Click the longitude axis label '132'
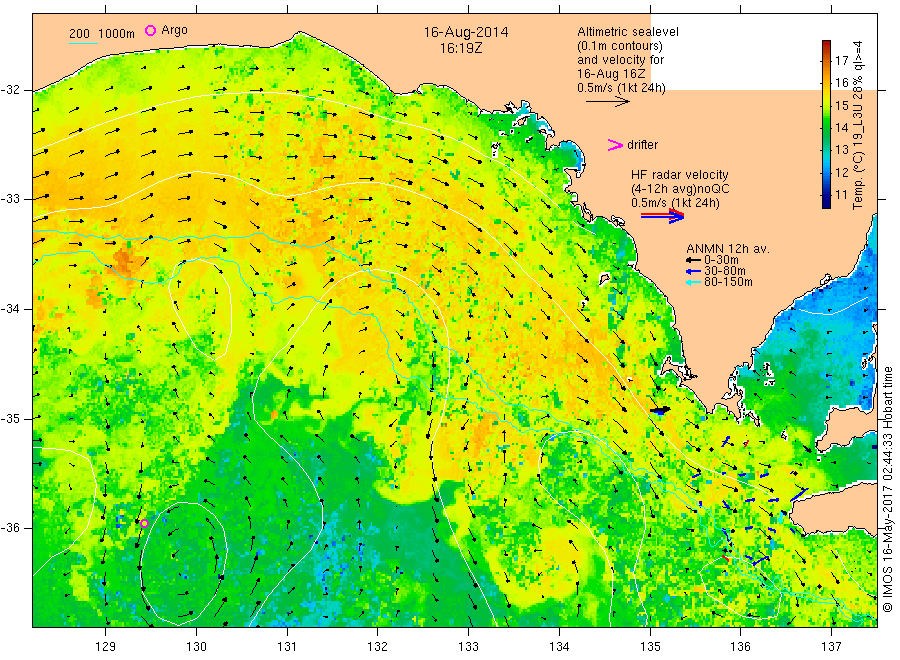The width and height of the screenshot is (900, 660). (378, 647)
